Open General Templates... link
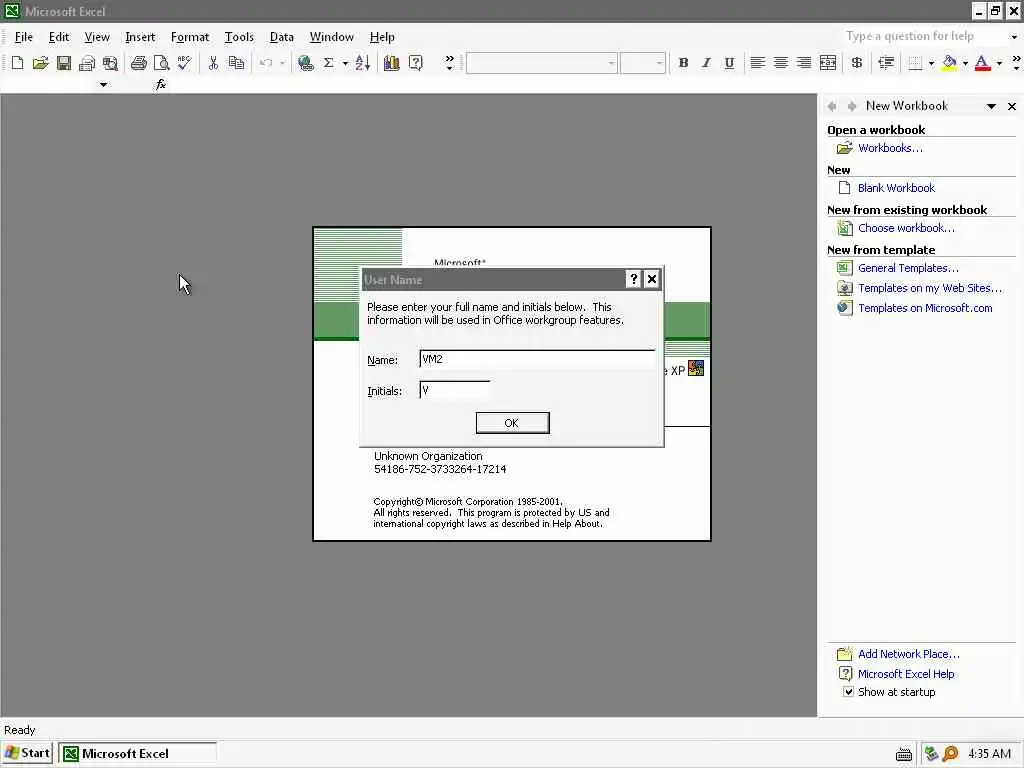Image resolution: width=1024 pixels, height=768 pixels. pyautogui.click(x=908, y=268)
